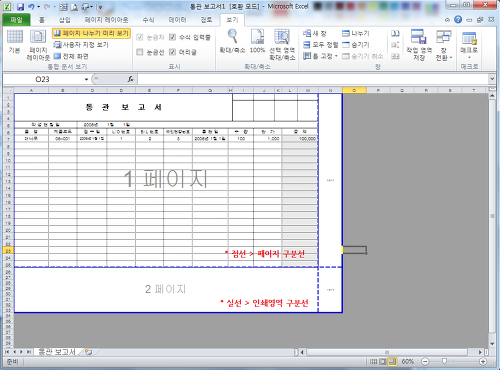
Task: Adjust the zoom slider handle
Action: 444,361
